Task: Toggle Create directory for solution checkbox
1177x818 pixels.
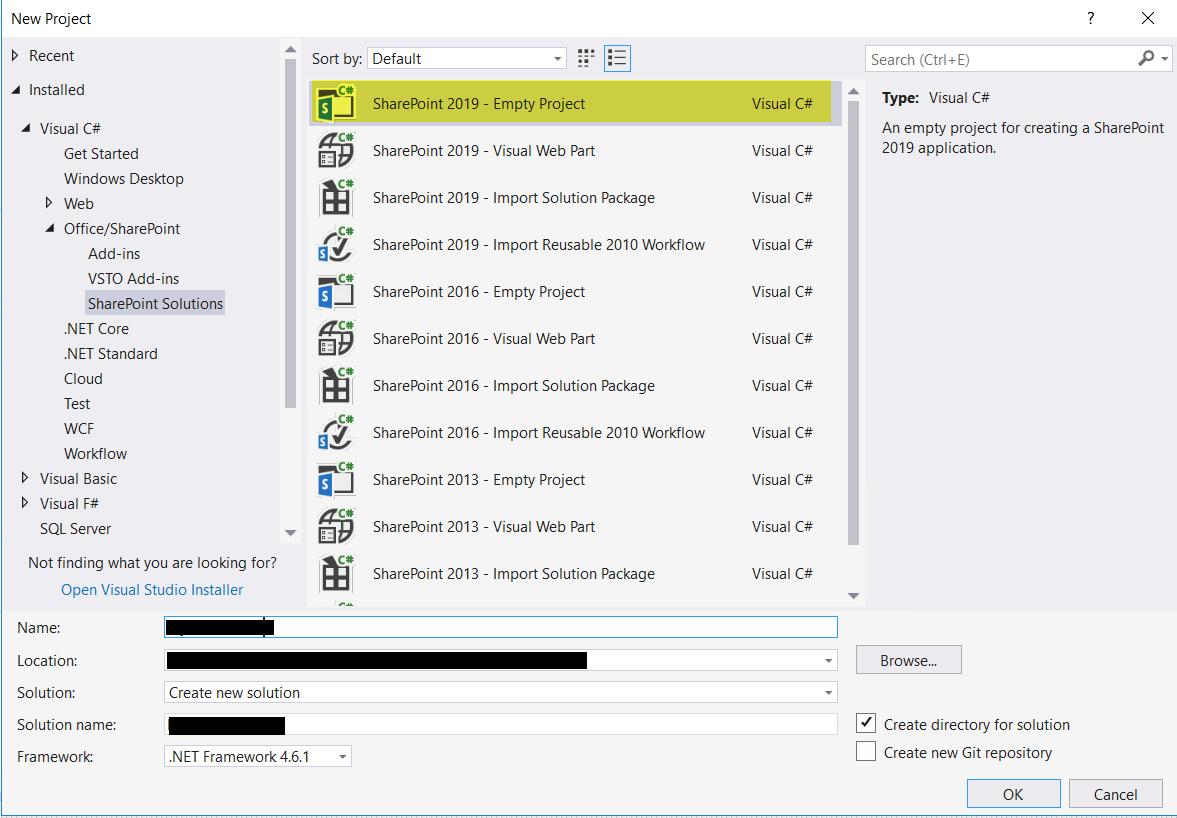Action: 865,723
